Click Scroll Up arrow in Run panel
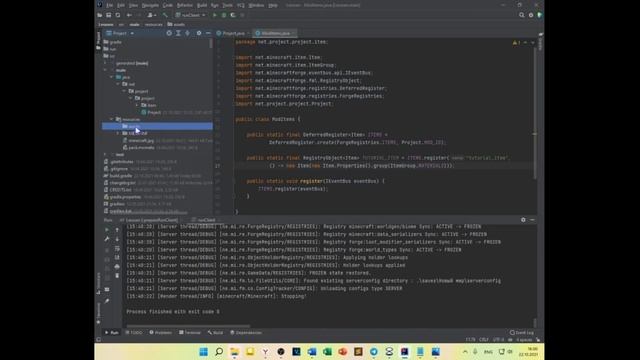Viewport: 640px width, 360px height. tap(117, 230)
